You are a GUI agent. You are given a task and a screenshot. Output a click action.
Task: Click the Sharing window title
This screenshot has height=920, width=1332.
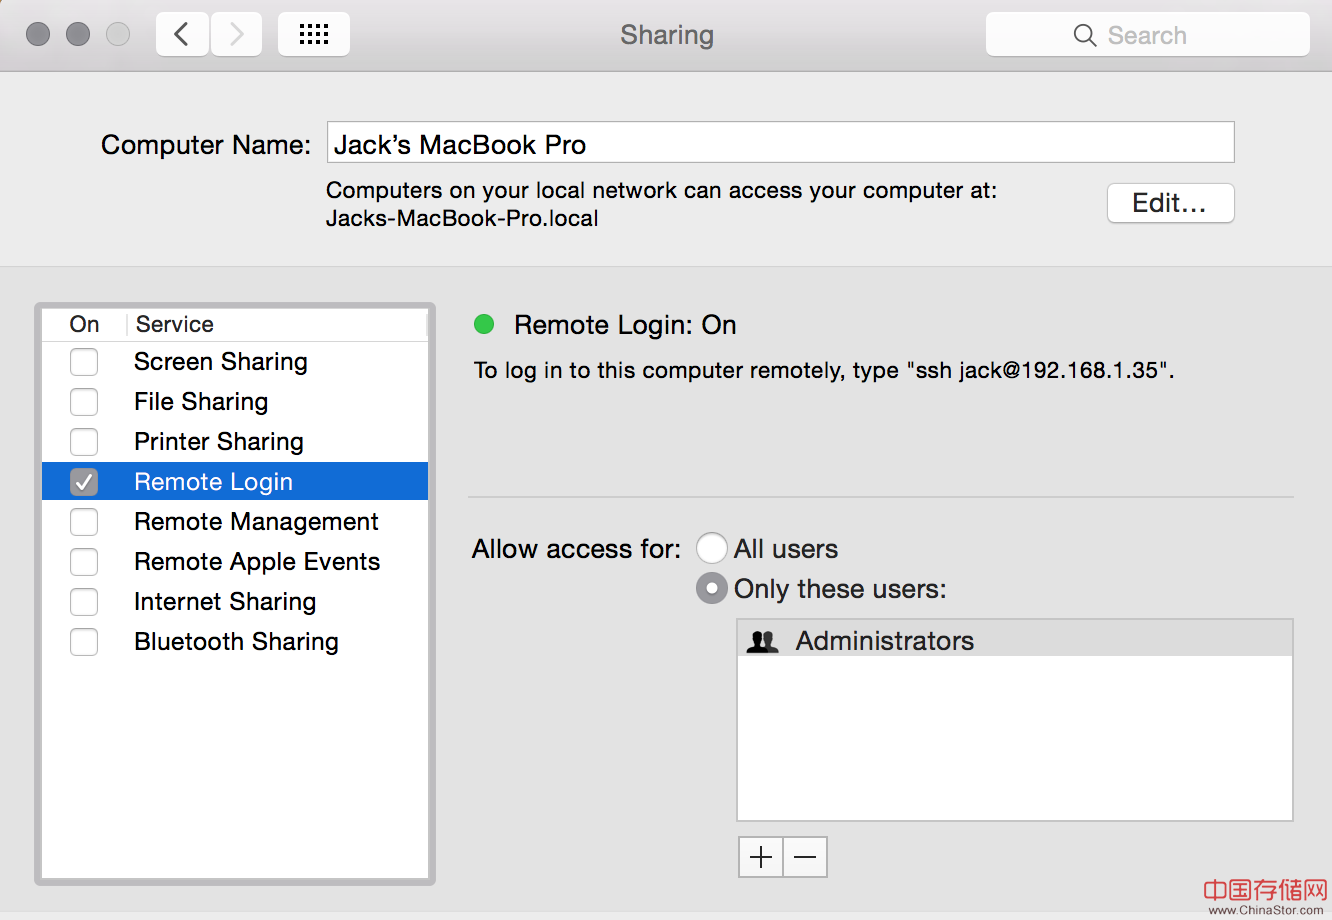pos(667,35)
